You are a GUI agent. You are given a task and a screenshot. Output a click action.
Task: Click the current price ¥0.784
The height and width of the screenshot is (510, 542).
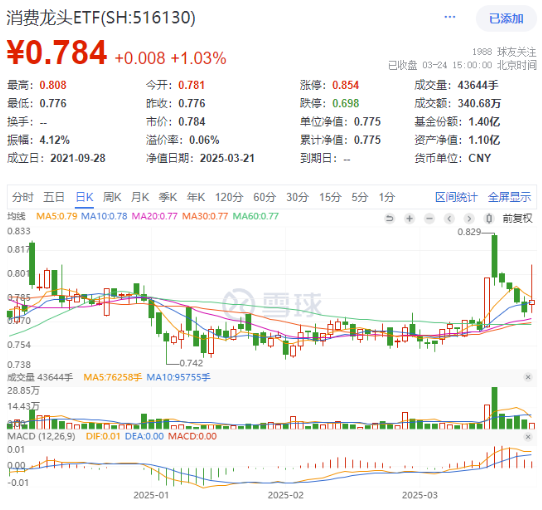click(x=57, y=53)
